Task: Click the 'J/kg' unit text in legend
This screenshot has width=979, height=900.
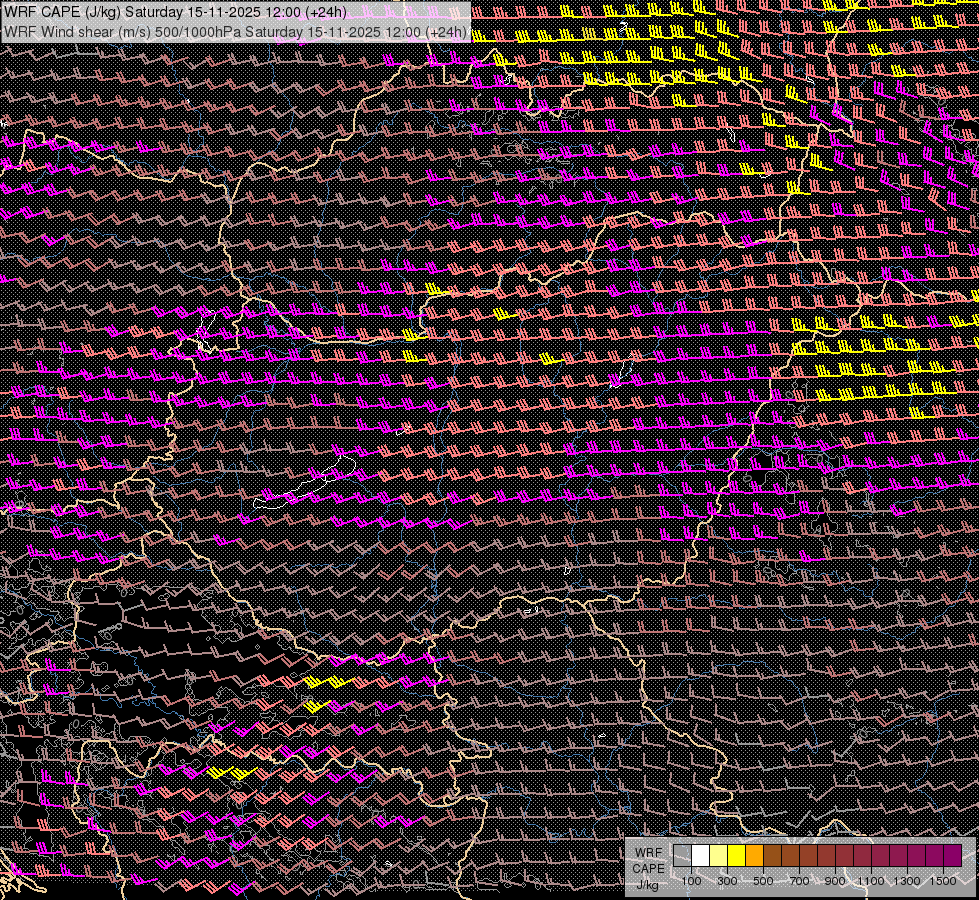Action: (x=647, y=884)
